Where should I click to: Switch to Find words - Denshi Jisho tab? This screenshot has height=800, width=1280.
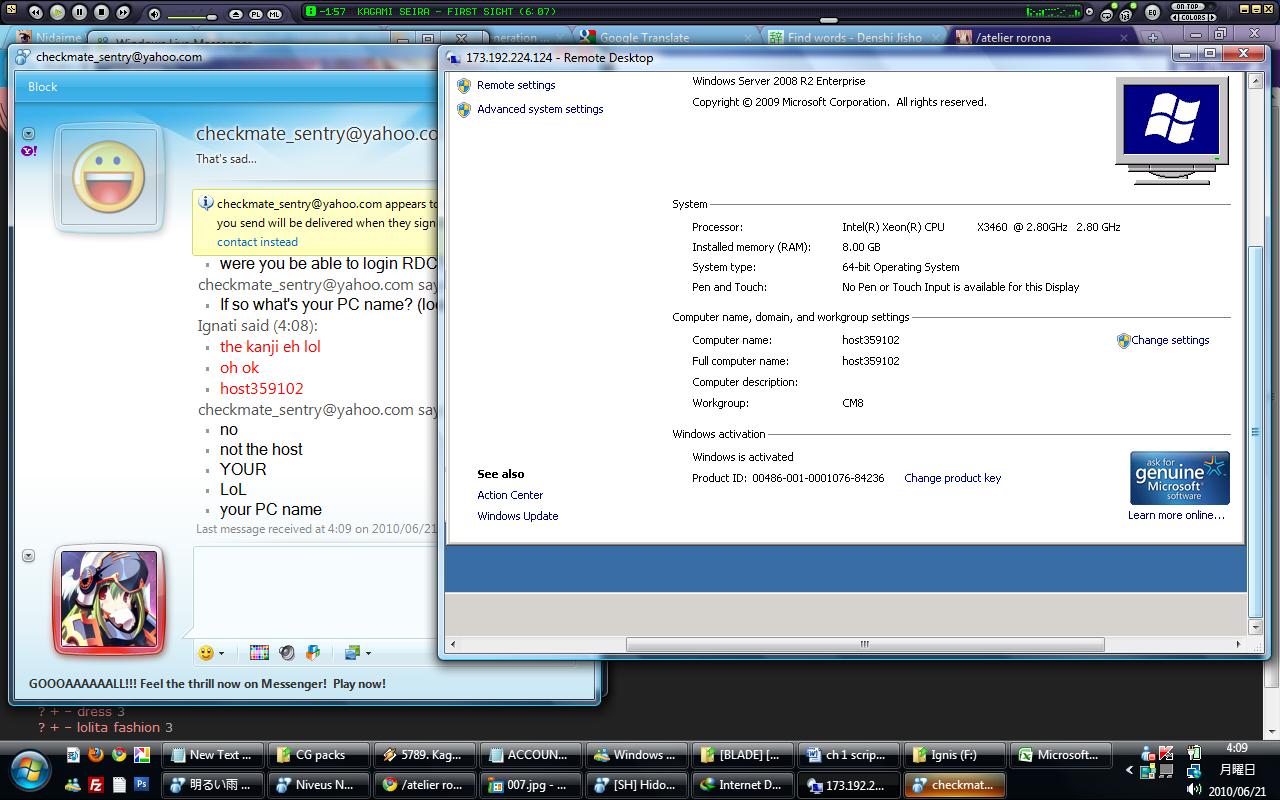pyautogui.click(x=855, y=37)
